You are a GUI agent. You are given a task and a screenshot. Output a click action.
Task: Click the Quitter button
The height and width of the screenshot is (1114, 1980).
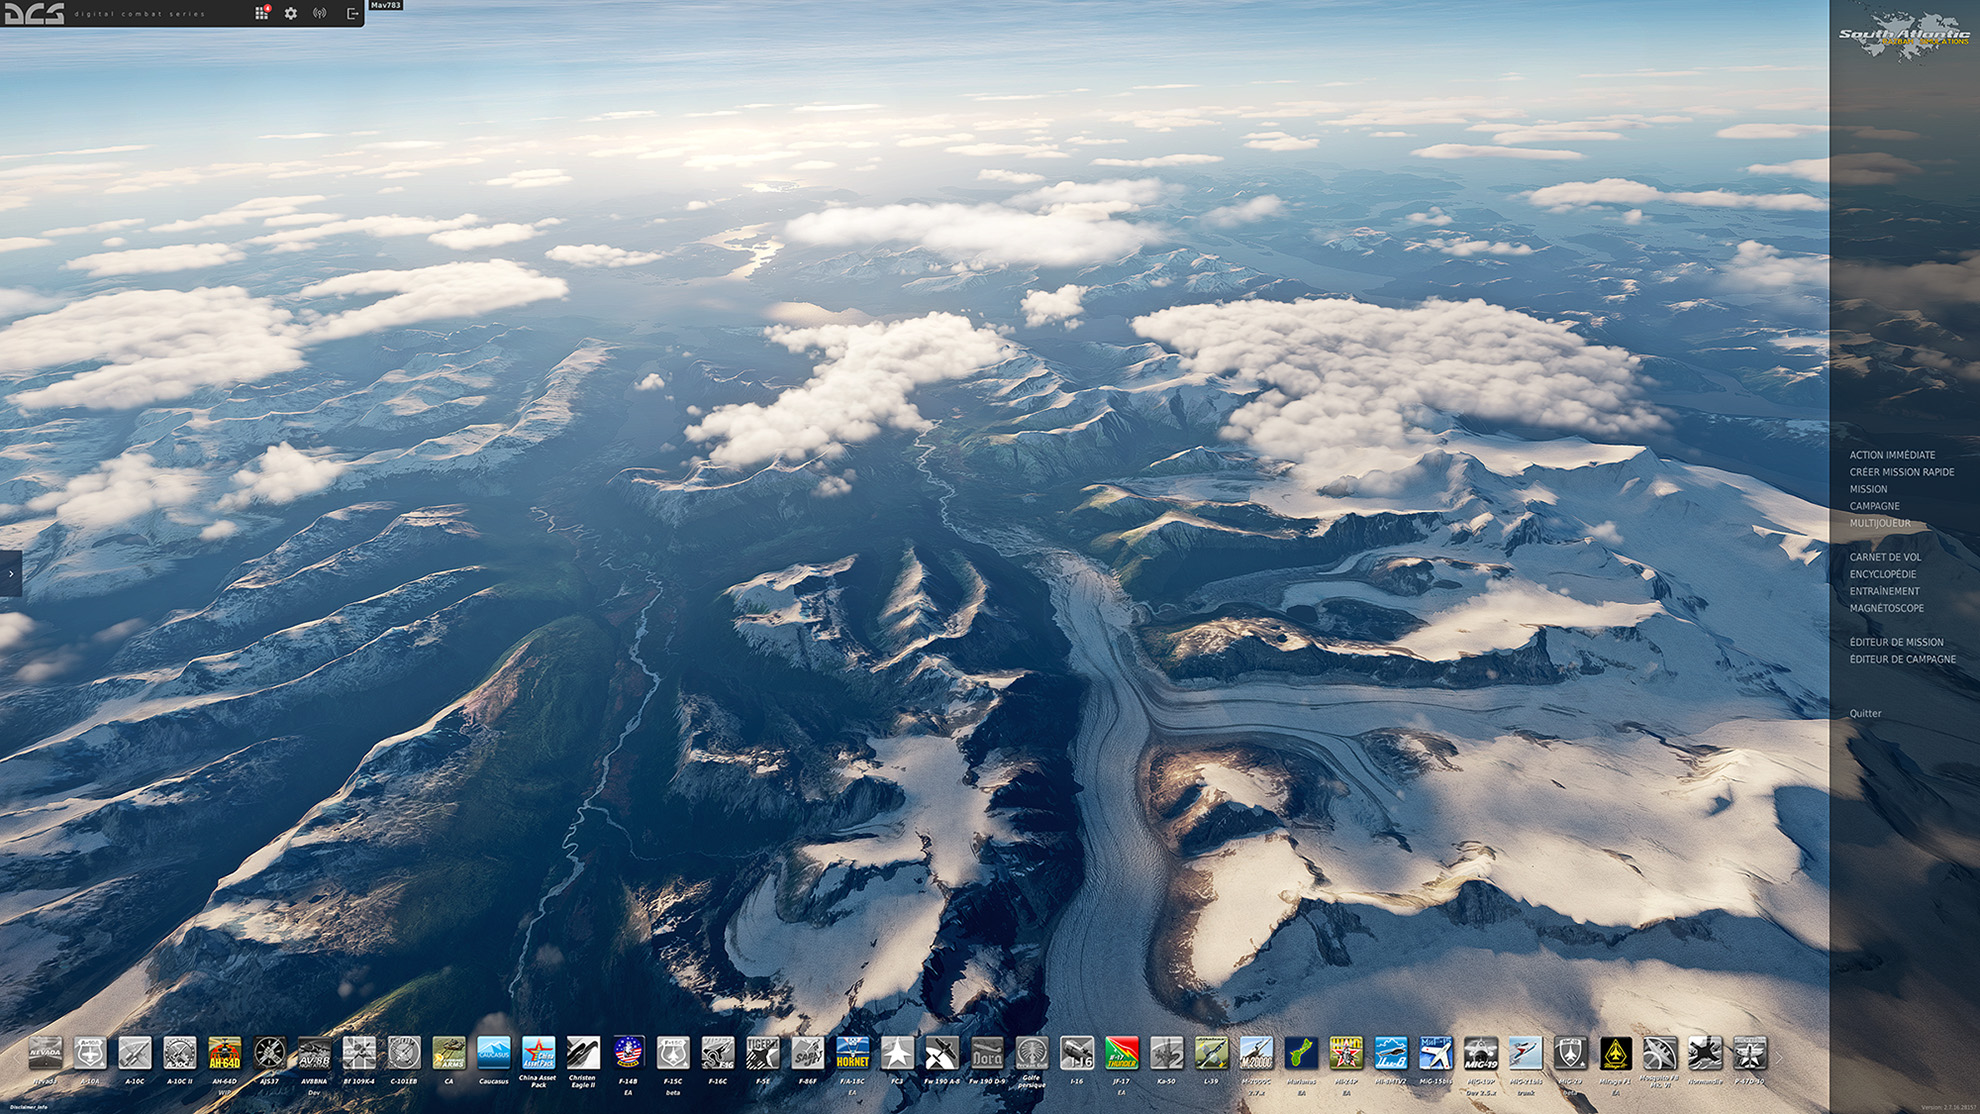tap(1865, 713)
